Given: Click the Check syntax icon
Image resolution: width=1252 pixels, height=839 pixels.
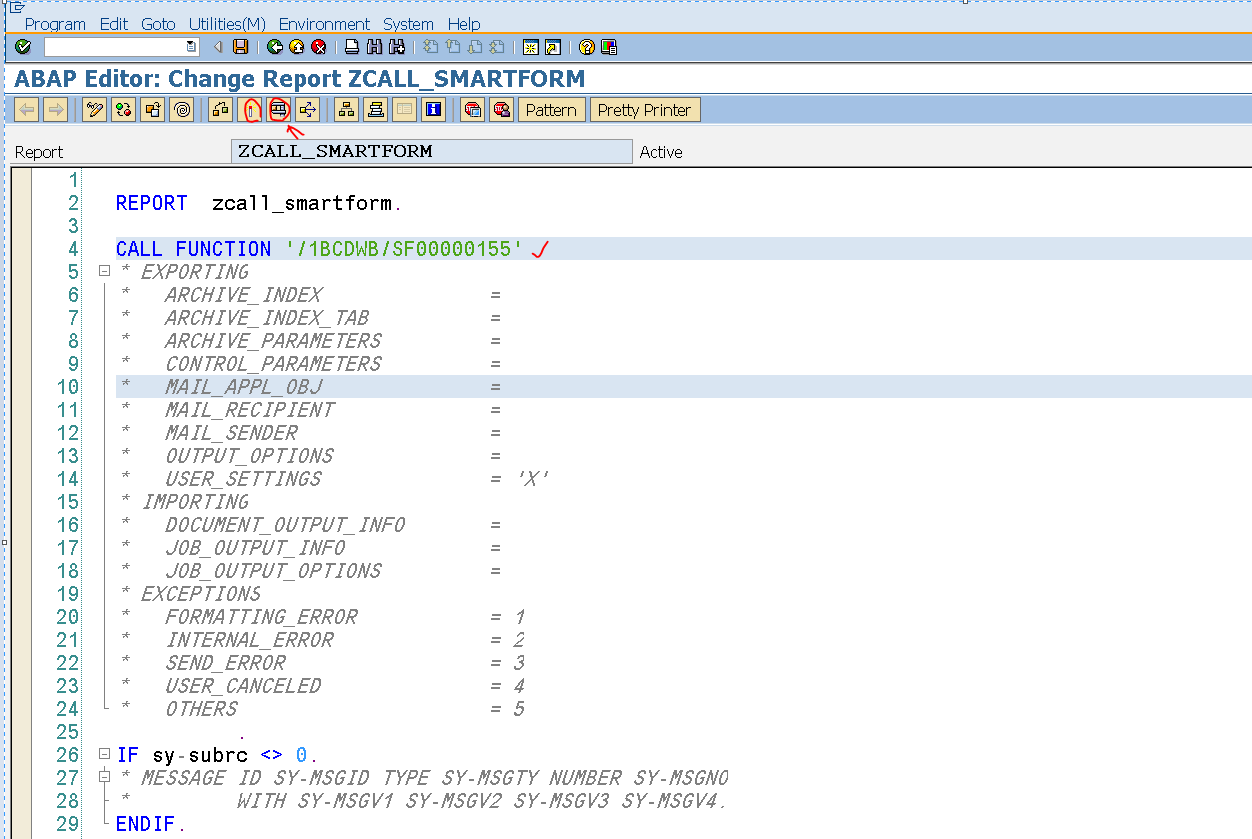Looking at the screenshot, I should [220, 110].
